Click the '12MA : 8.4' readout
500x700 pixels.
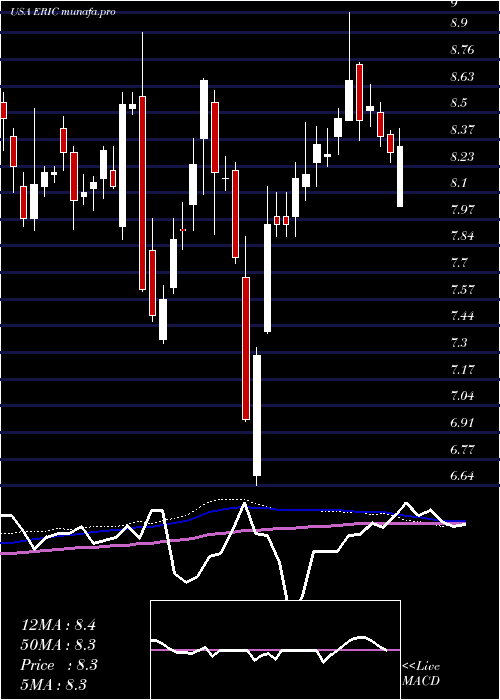[58, 625]
